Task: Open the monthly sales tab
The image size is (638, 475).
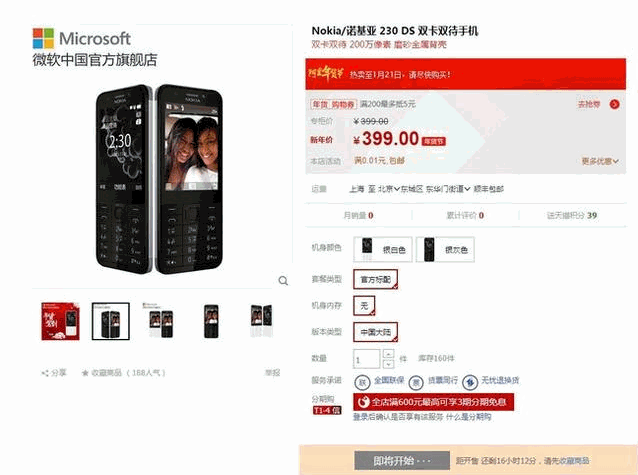Action: [358, 215]
